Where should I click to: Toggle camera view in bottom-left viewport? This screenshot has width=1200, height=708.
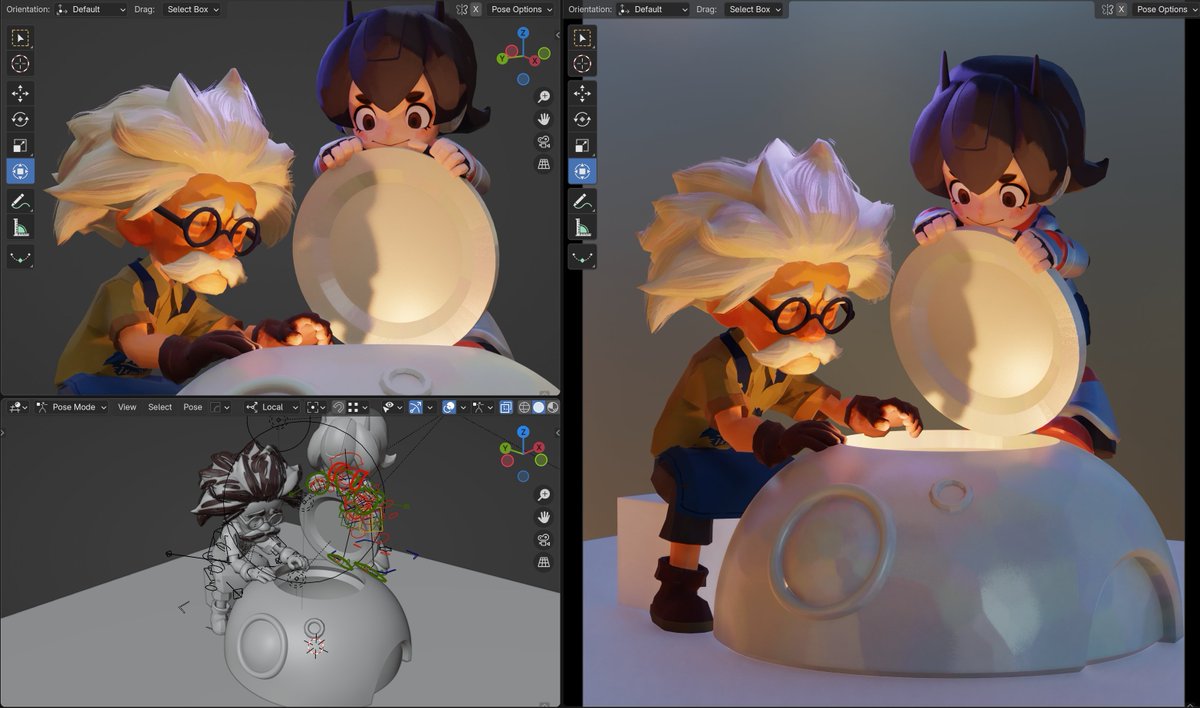[x=544, y=540]
